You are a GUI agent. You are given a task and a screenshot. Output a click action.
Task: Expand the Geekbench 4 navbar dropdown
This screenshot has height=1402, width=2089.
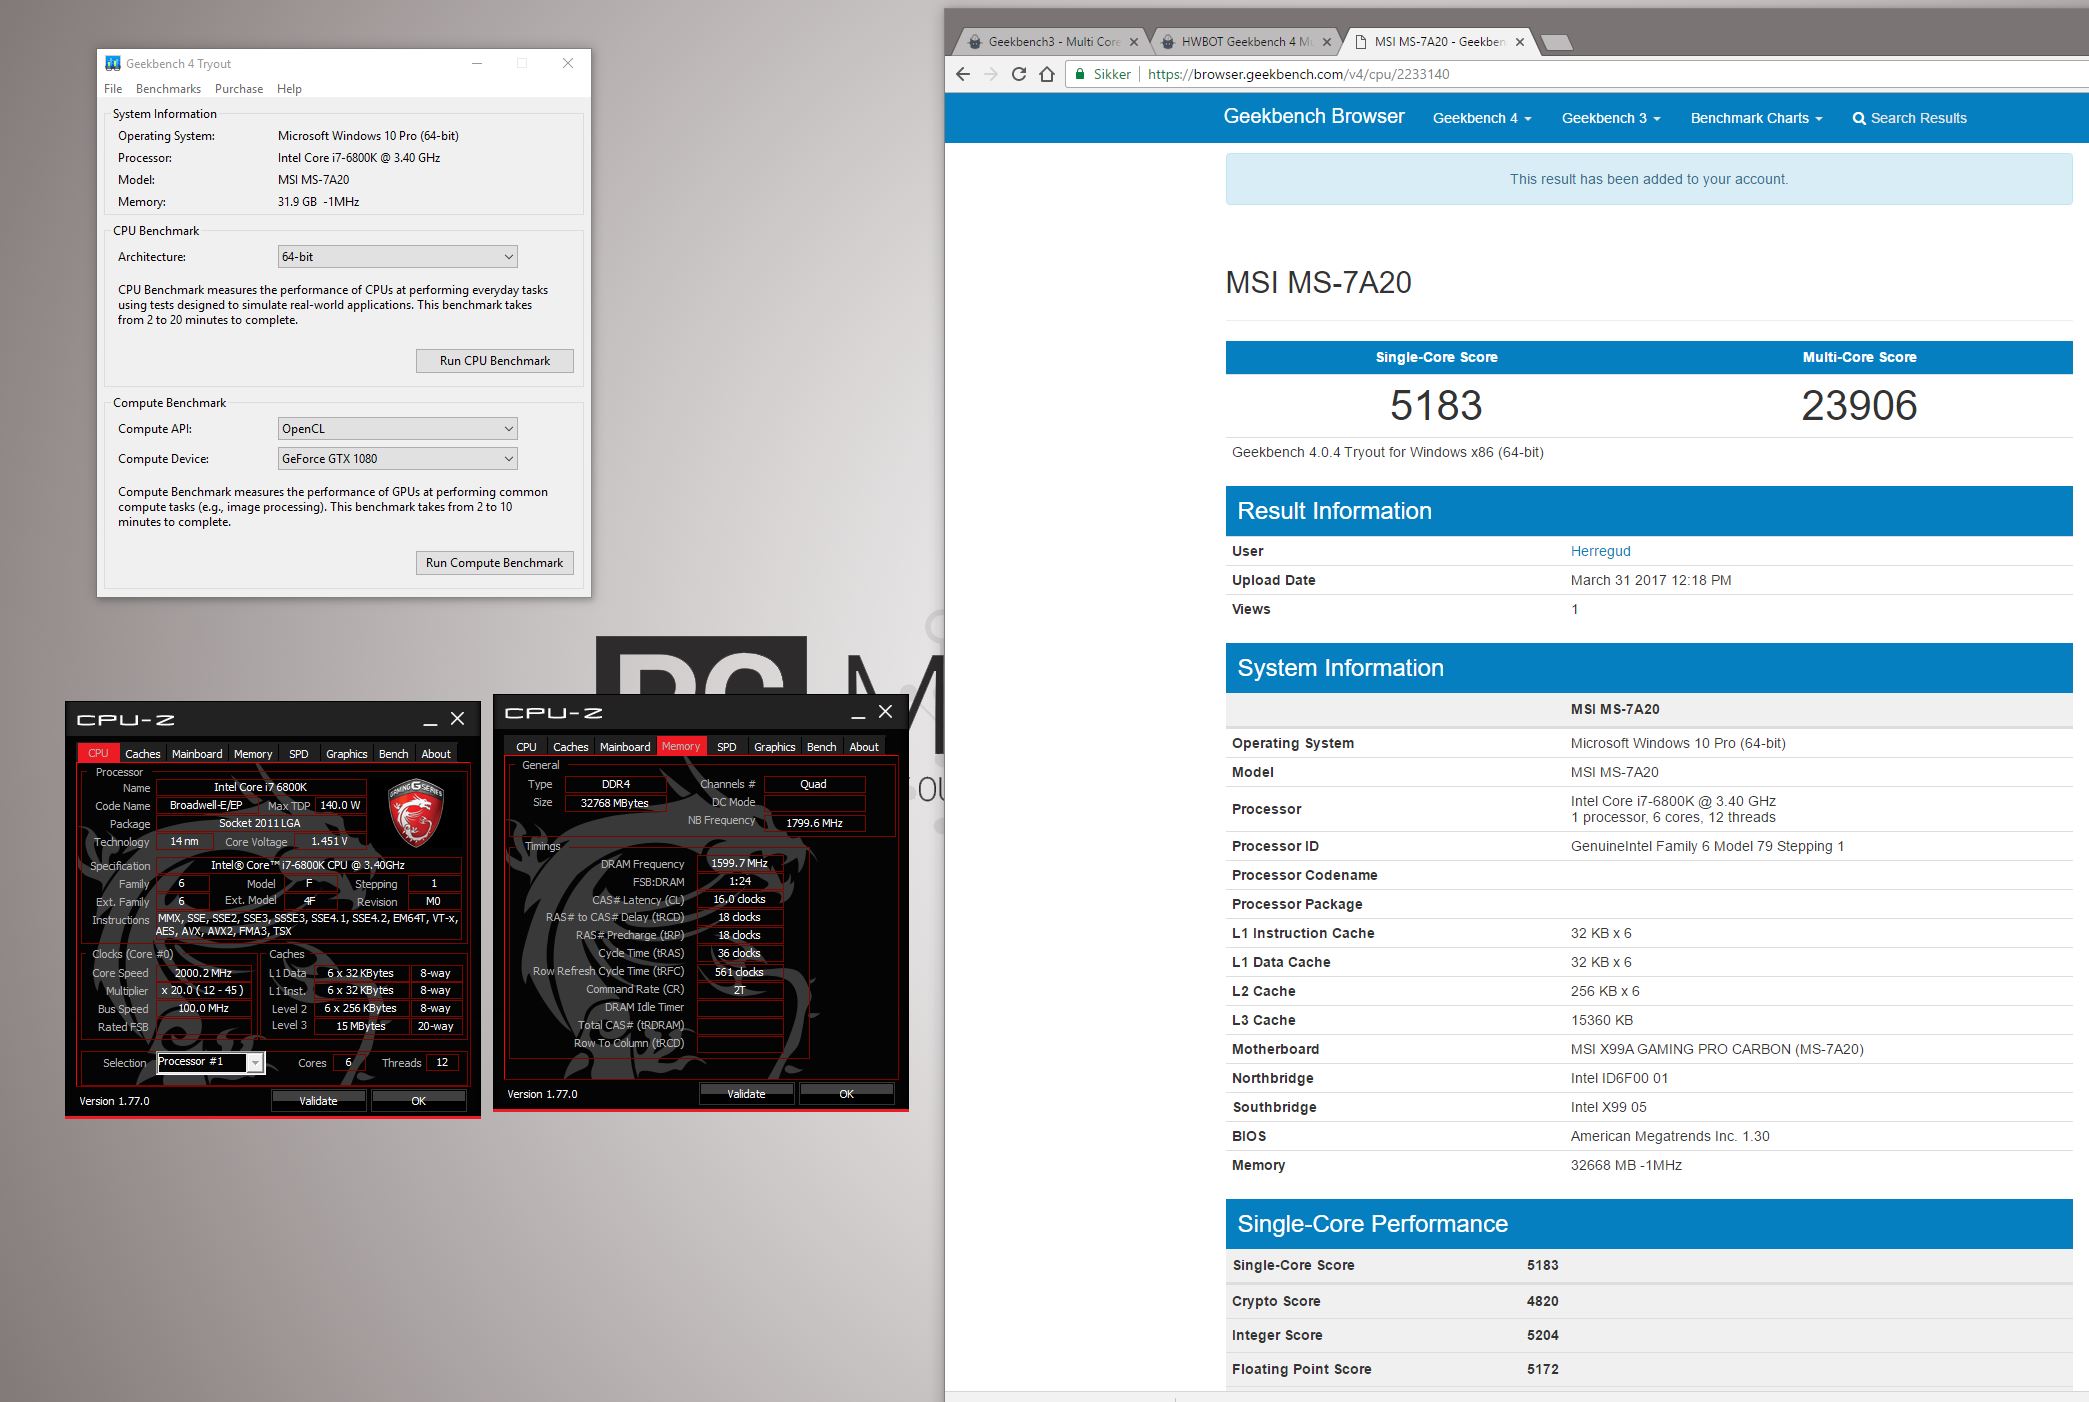point(1482,118)
